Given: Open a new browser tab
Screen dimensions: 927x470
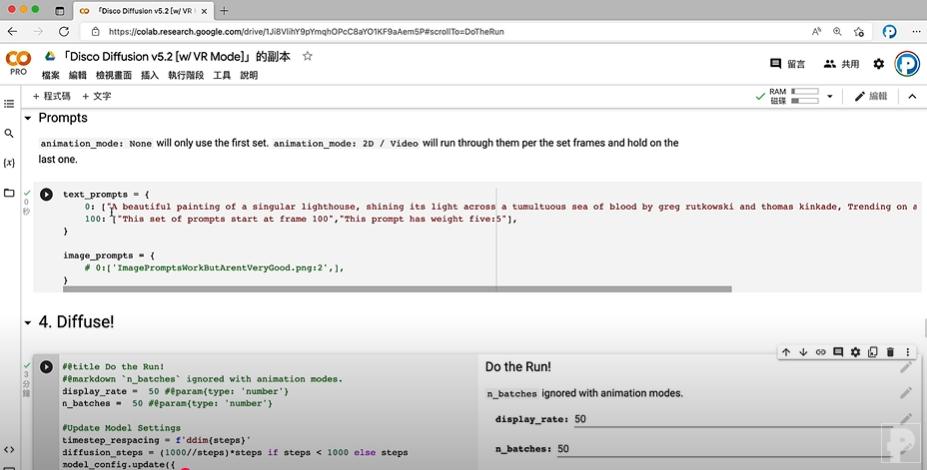Looking at the screenshot, I should 224,11.
